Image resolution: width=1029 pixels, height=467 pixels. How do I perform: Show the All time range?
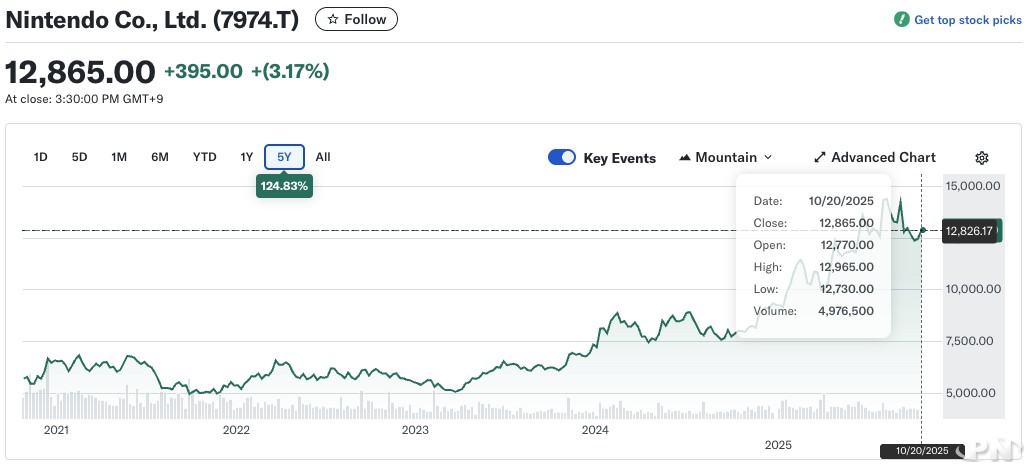(x=323, y=157)
